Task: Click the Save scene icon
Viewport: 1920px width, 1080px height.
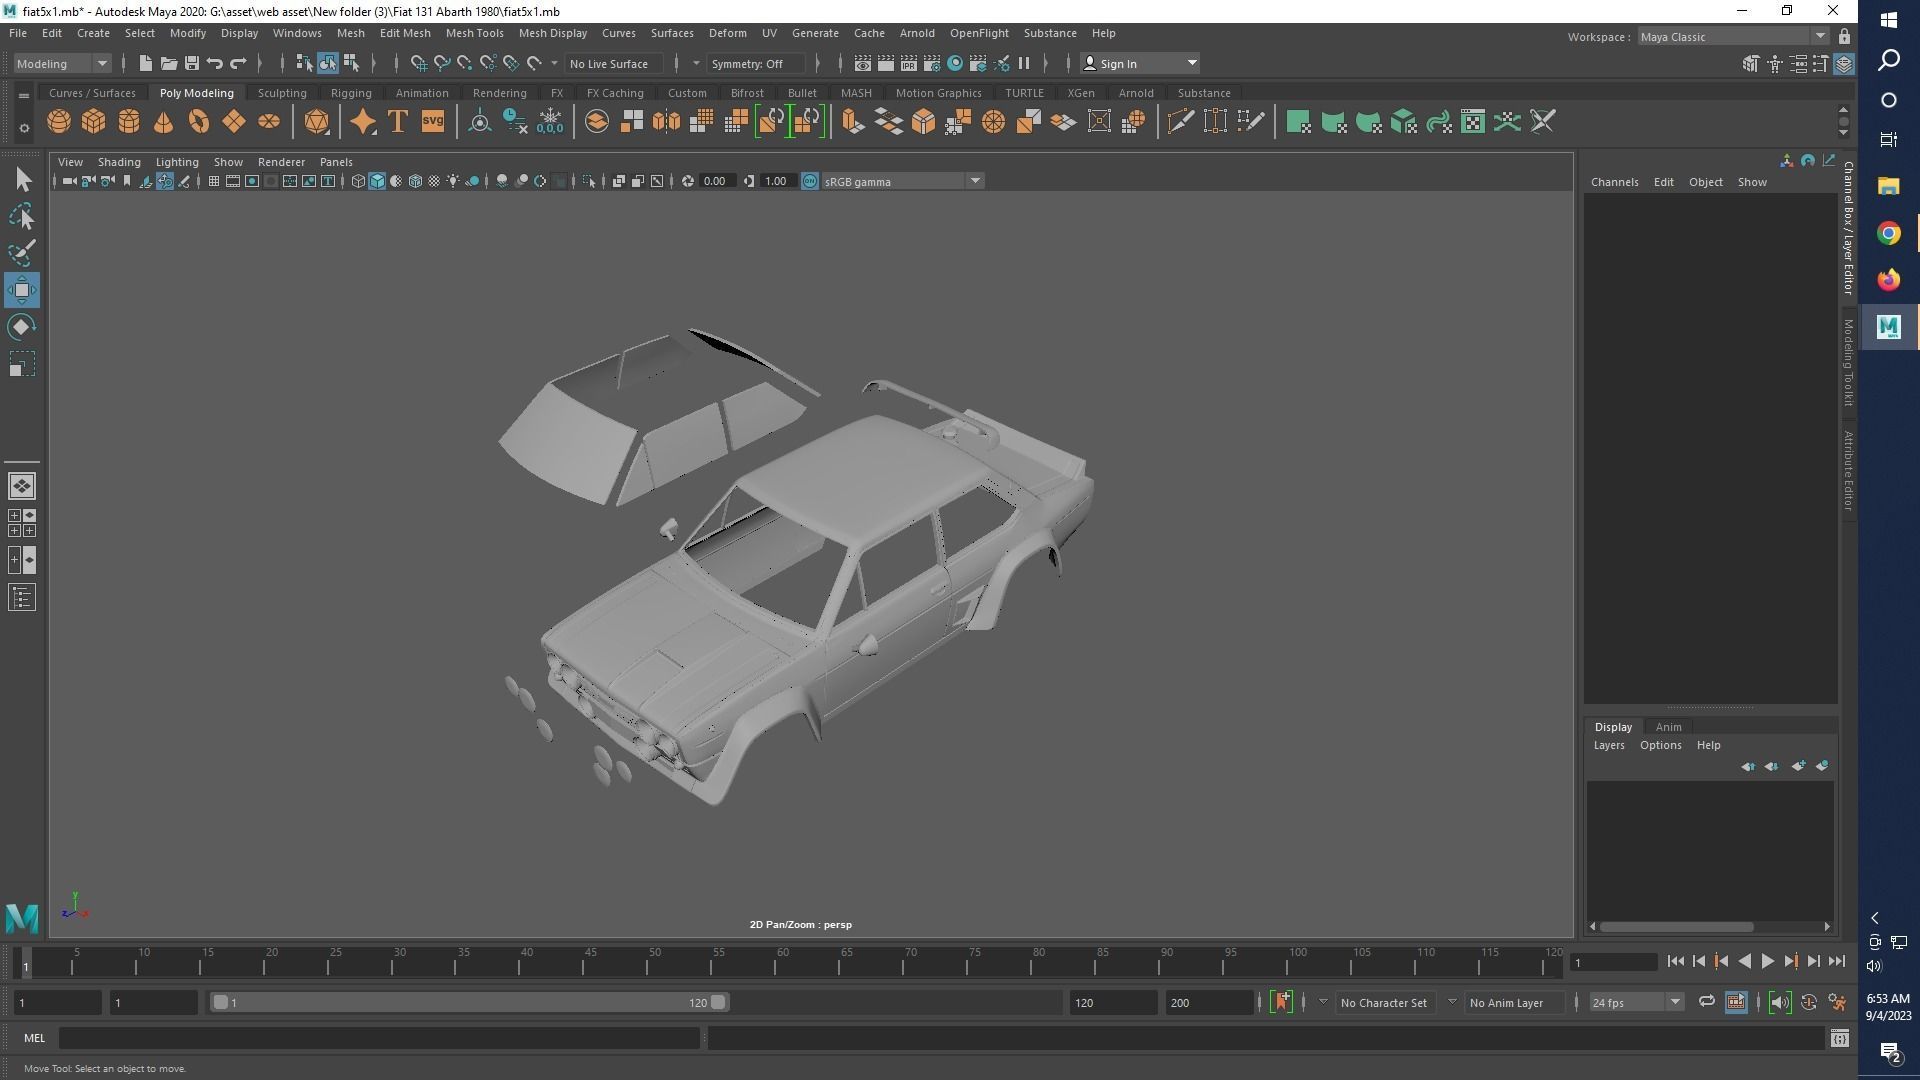Action: click(x=192, y=63)
